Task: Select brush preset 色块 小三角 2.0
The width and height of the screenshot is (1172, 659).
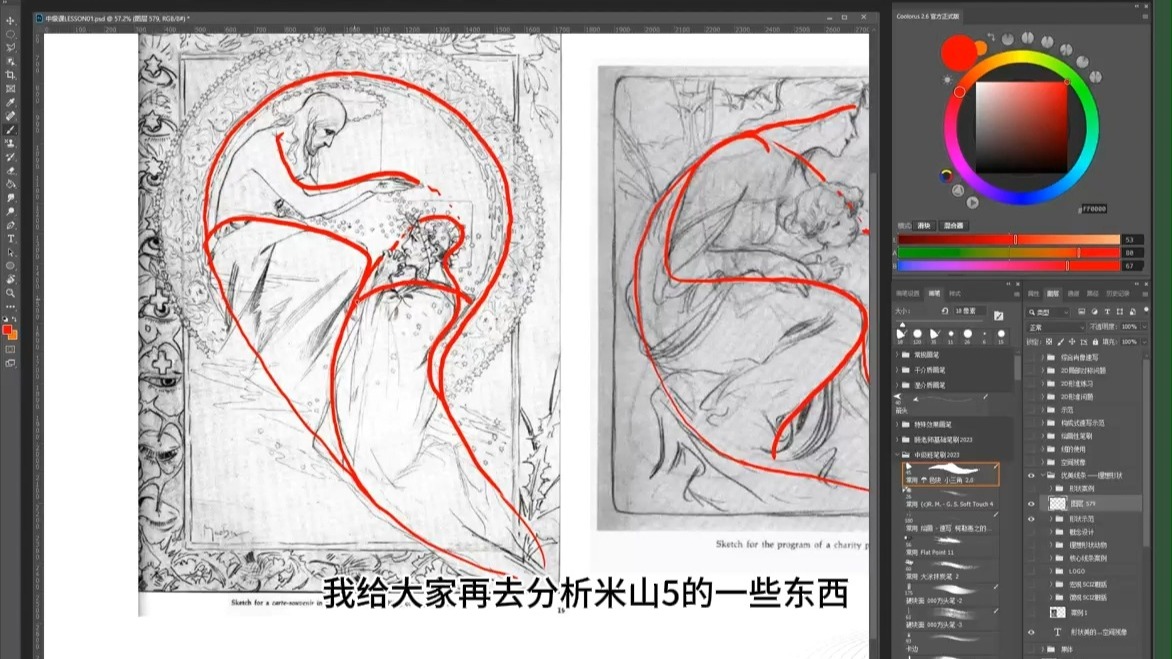Action: pyautogui.click(x=951, y=474)
